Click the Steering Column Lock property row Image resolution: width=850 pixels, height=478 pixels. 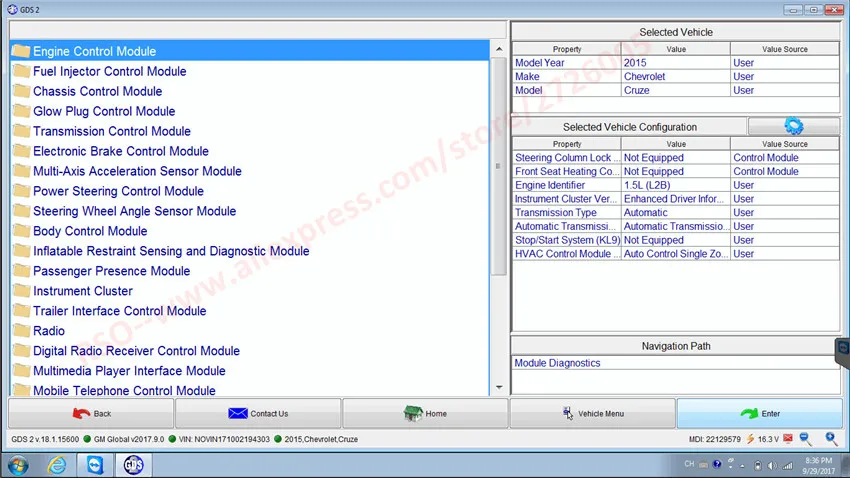point(675,158)
